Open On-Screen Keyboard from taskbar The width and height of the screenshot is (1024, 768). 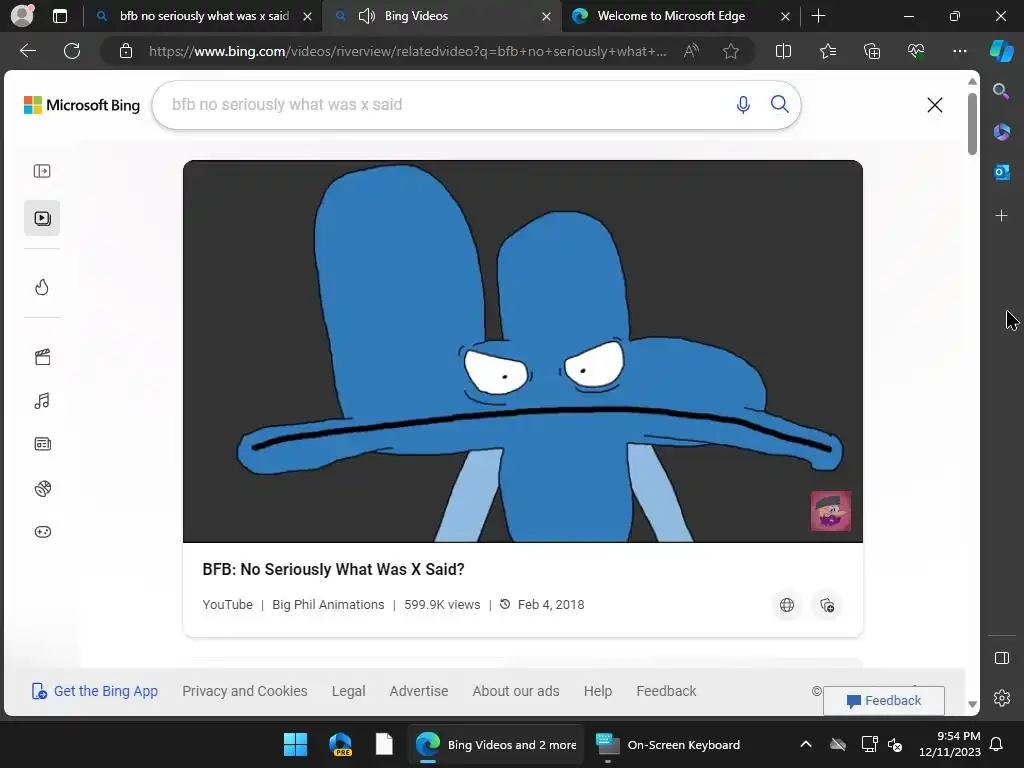667,744
